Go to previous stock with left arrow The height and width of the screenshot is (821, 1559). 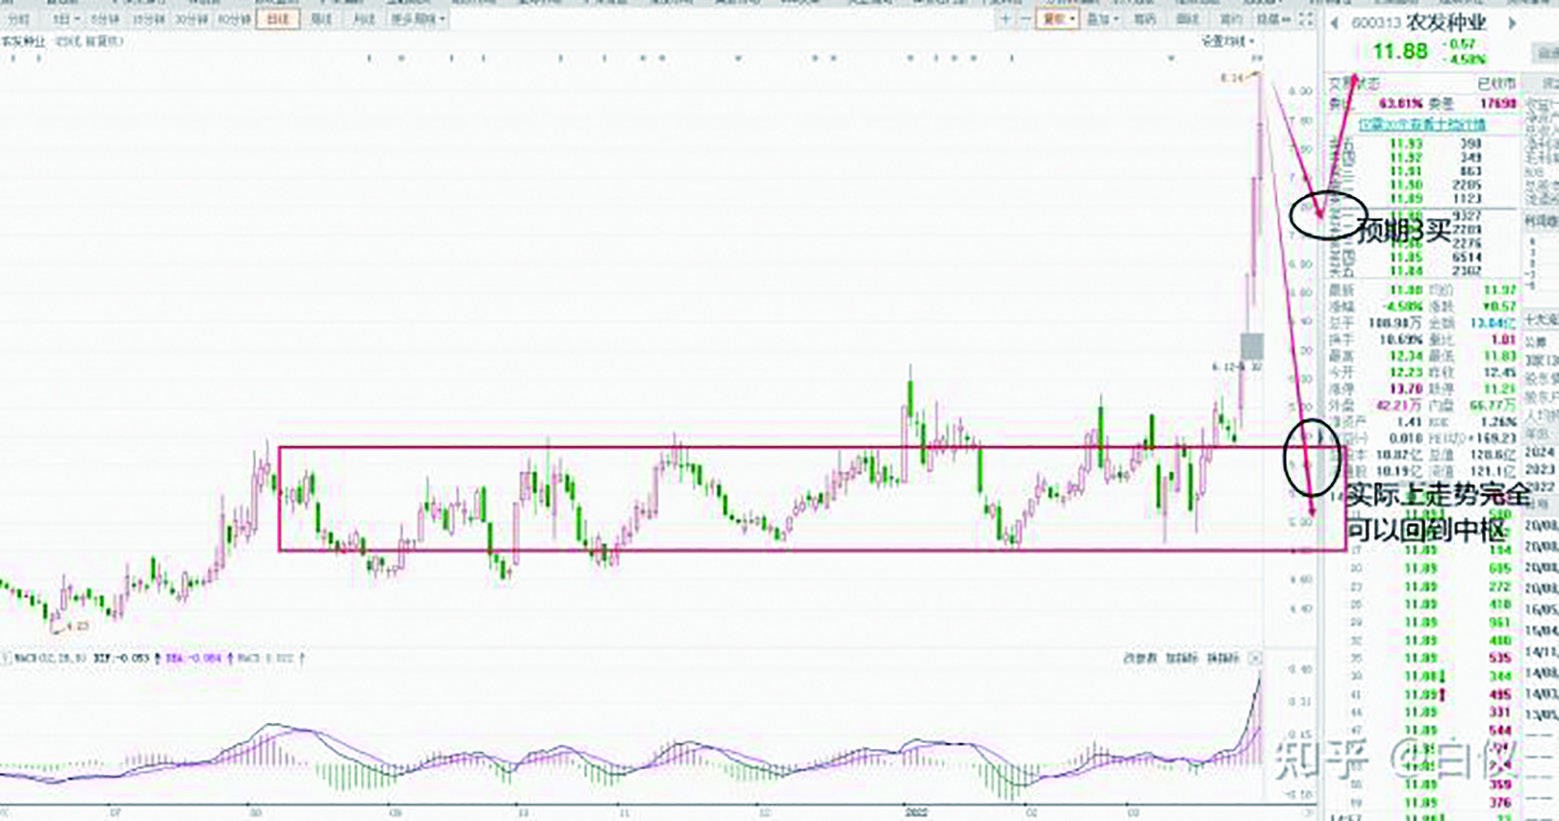click(1335, 23)
